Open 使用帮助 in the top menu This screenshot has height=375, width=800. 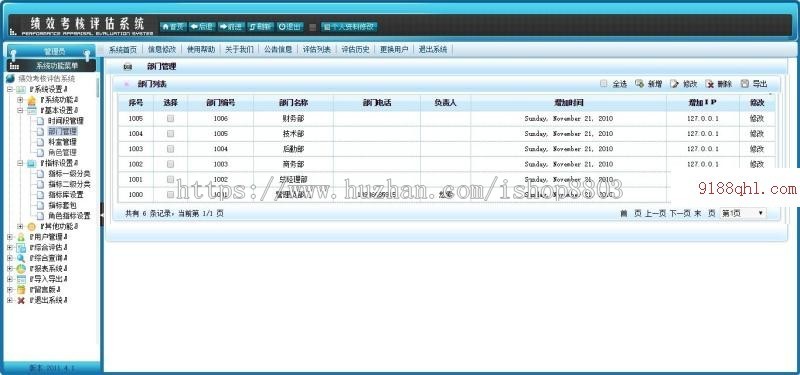201,49
